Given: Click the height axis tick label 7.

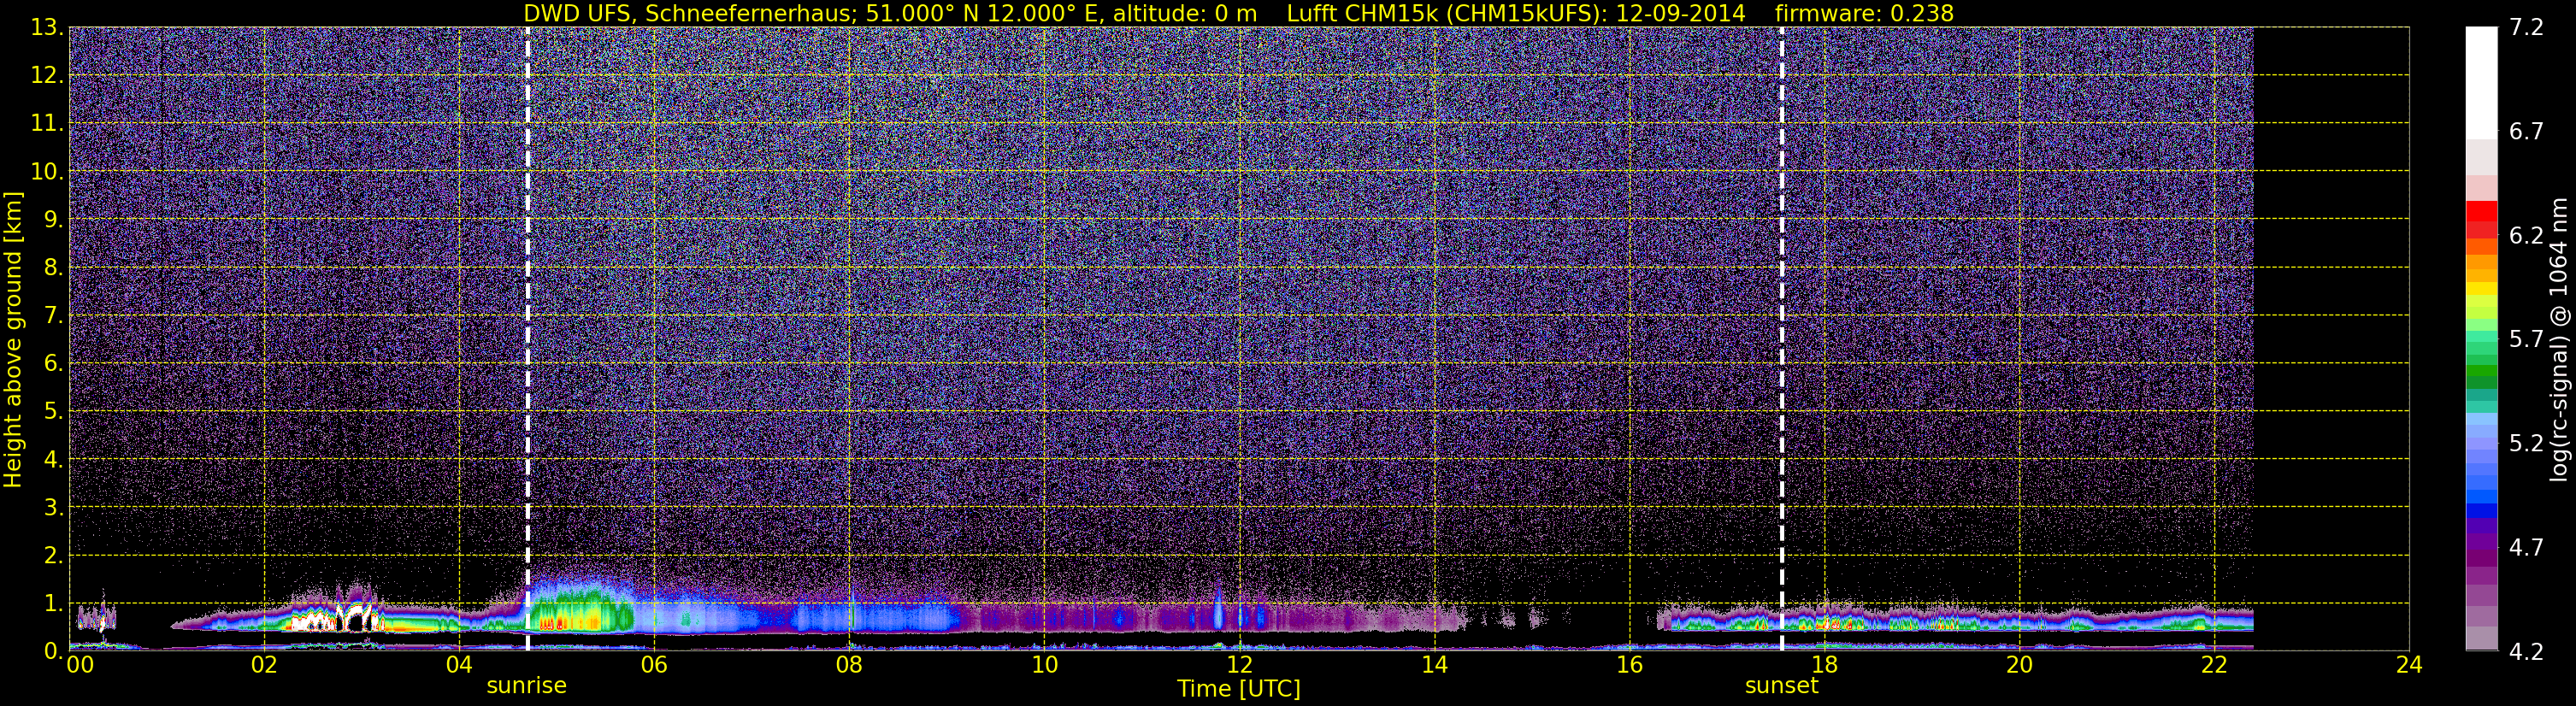Looking at the screenshot, I should click(54, 316).
